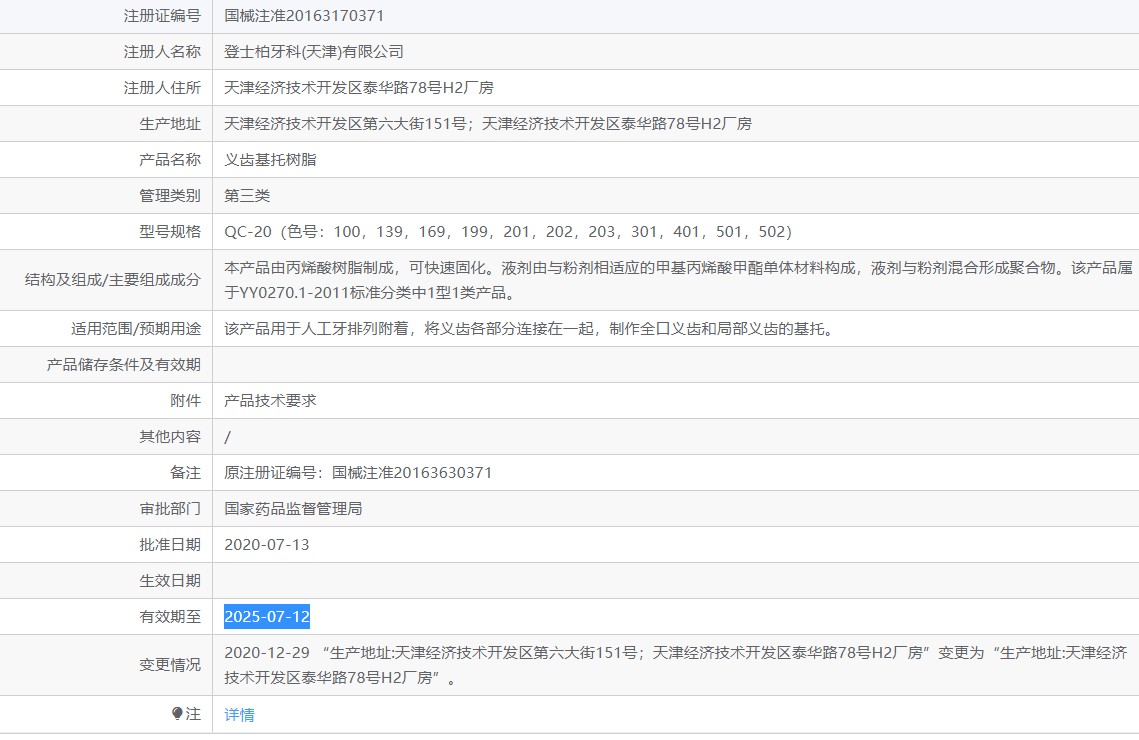Click the 产品名称 field label

click(x=170, y=160)
